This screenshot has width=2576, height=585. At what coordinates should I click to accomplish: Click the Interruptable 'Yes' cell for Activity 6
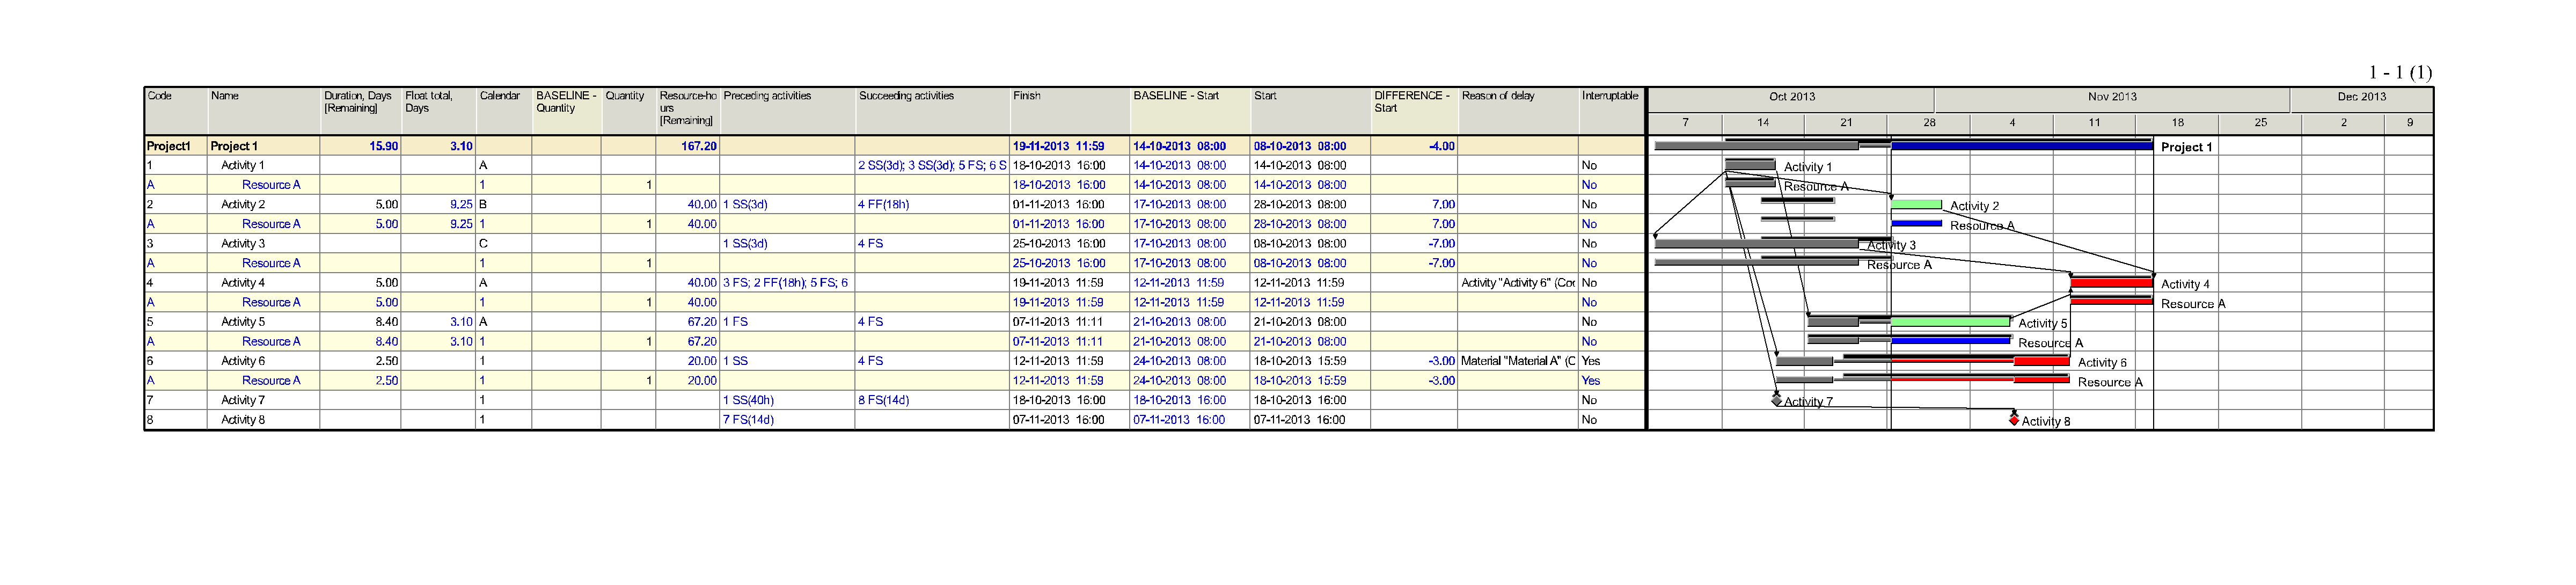(x=1590, y=361)
